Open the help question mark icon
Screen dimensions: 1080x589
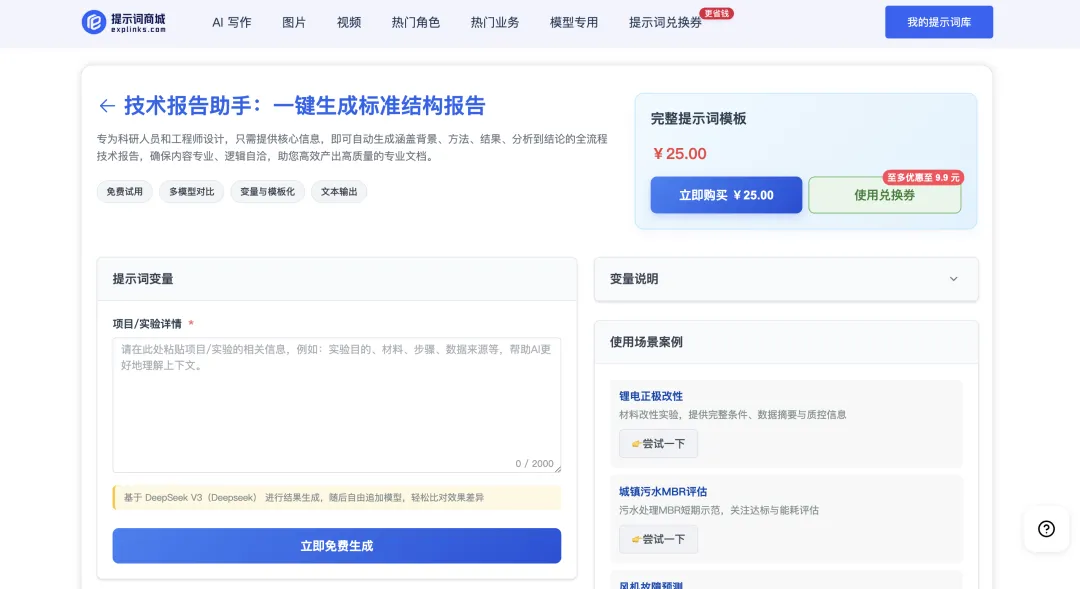pos(1046,529)
